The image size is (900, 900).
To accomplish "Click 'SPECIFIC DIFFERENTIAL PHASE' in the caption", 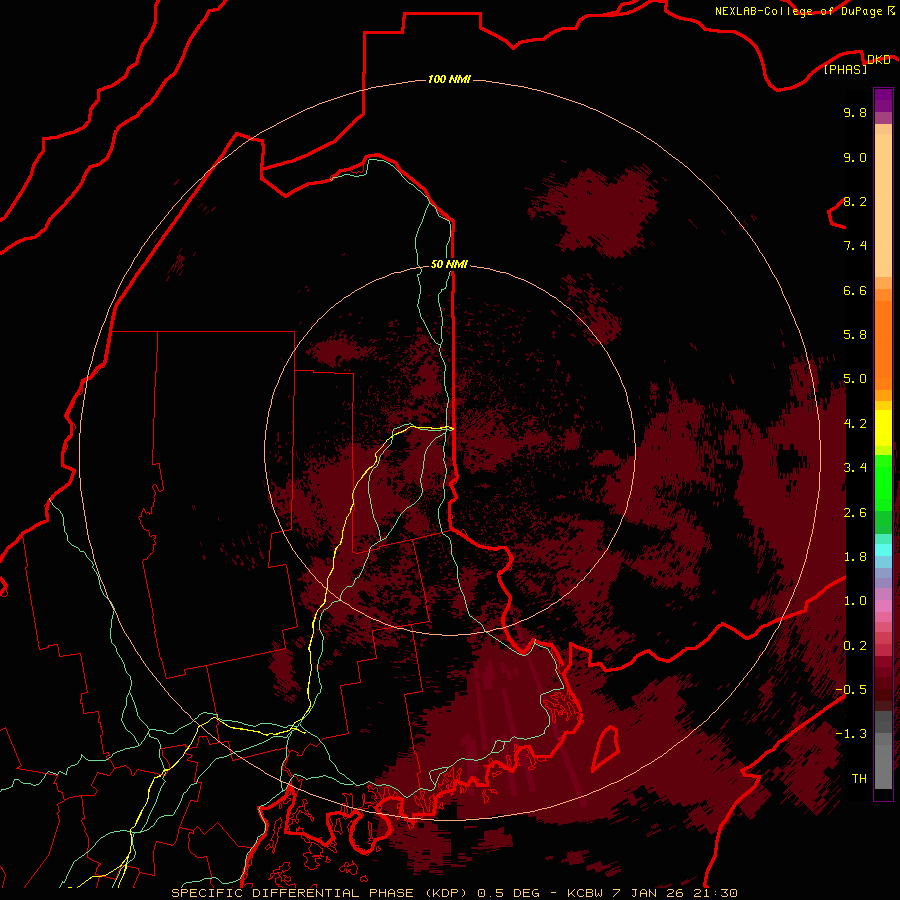I will point(292,893).
